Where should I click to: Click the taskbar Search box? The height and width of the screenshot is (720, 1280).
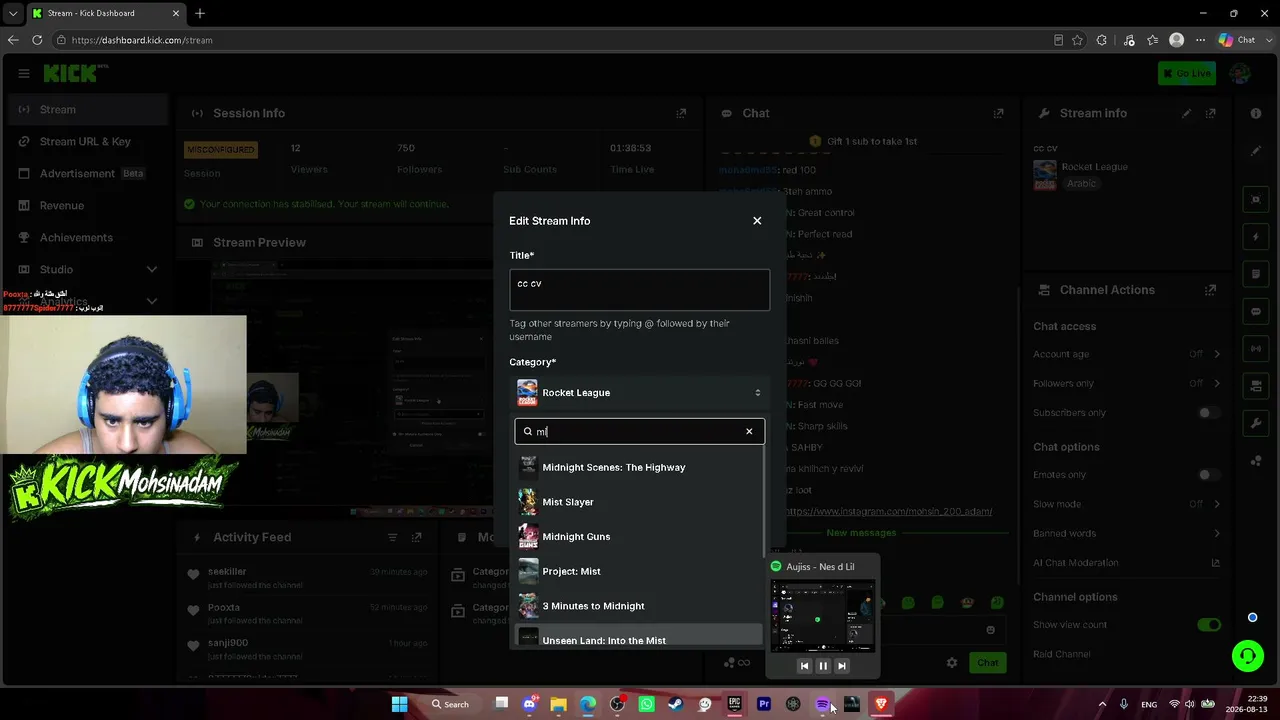pyautogui.click(x=450, y=704)
